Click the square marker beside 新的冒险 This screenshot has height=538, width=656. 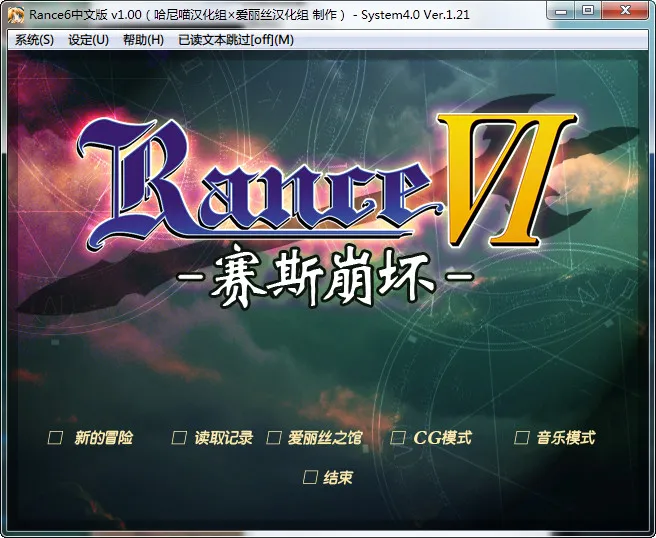(x=56, y=438)
